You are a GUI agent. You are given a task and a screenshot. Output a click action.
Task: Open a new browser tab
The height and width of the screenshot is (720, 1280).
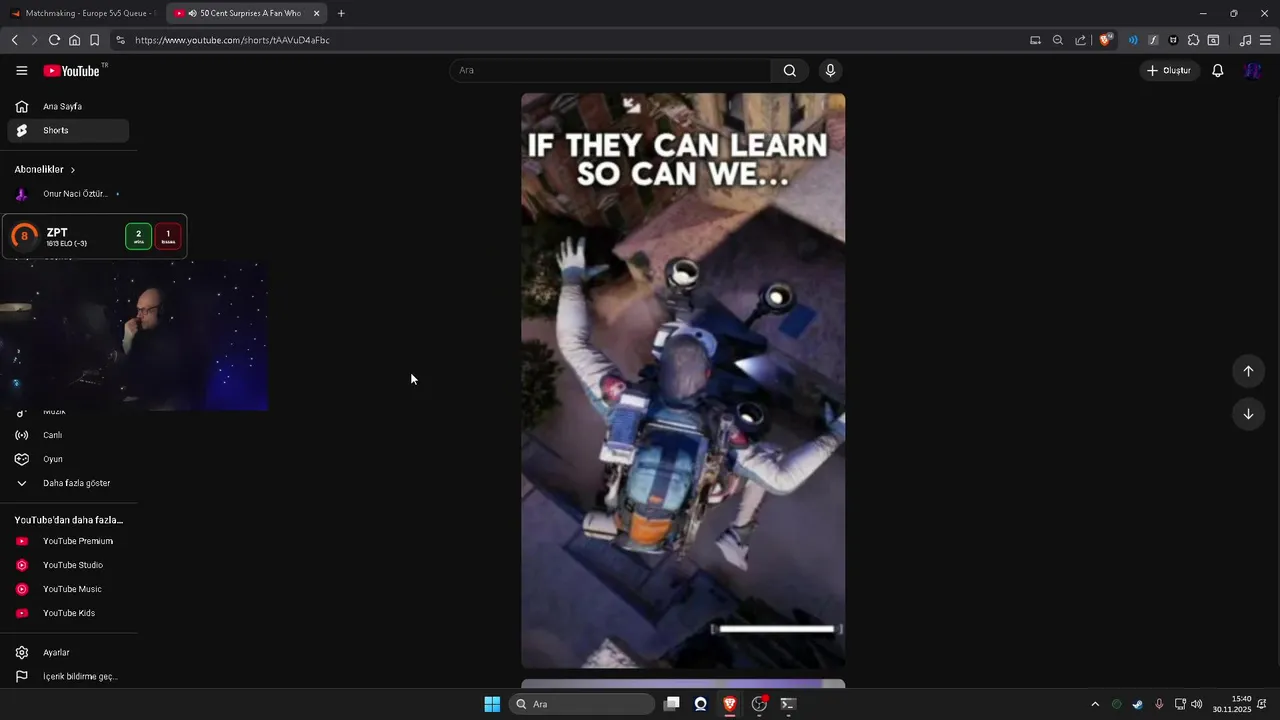click(341, 13)
